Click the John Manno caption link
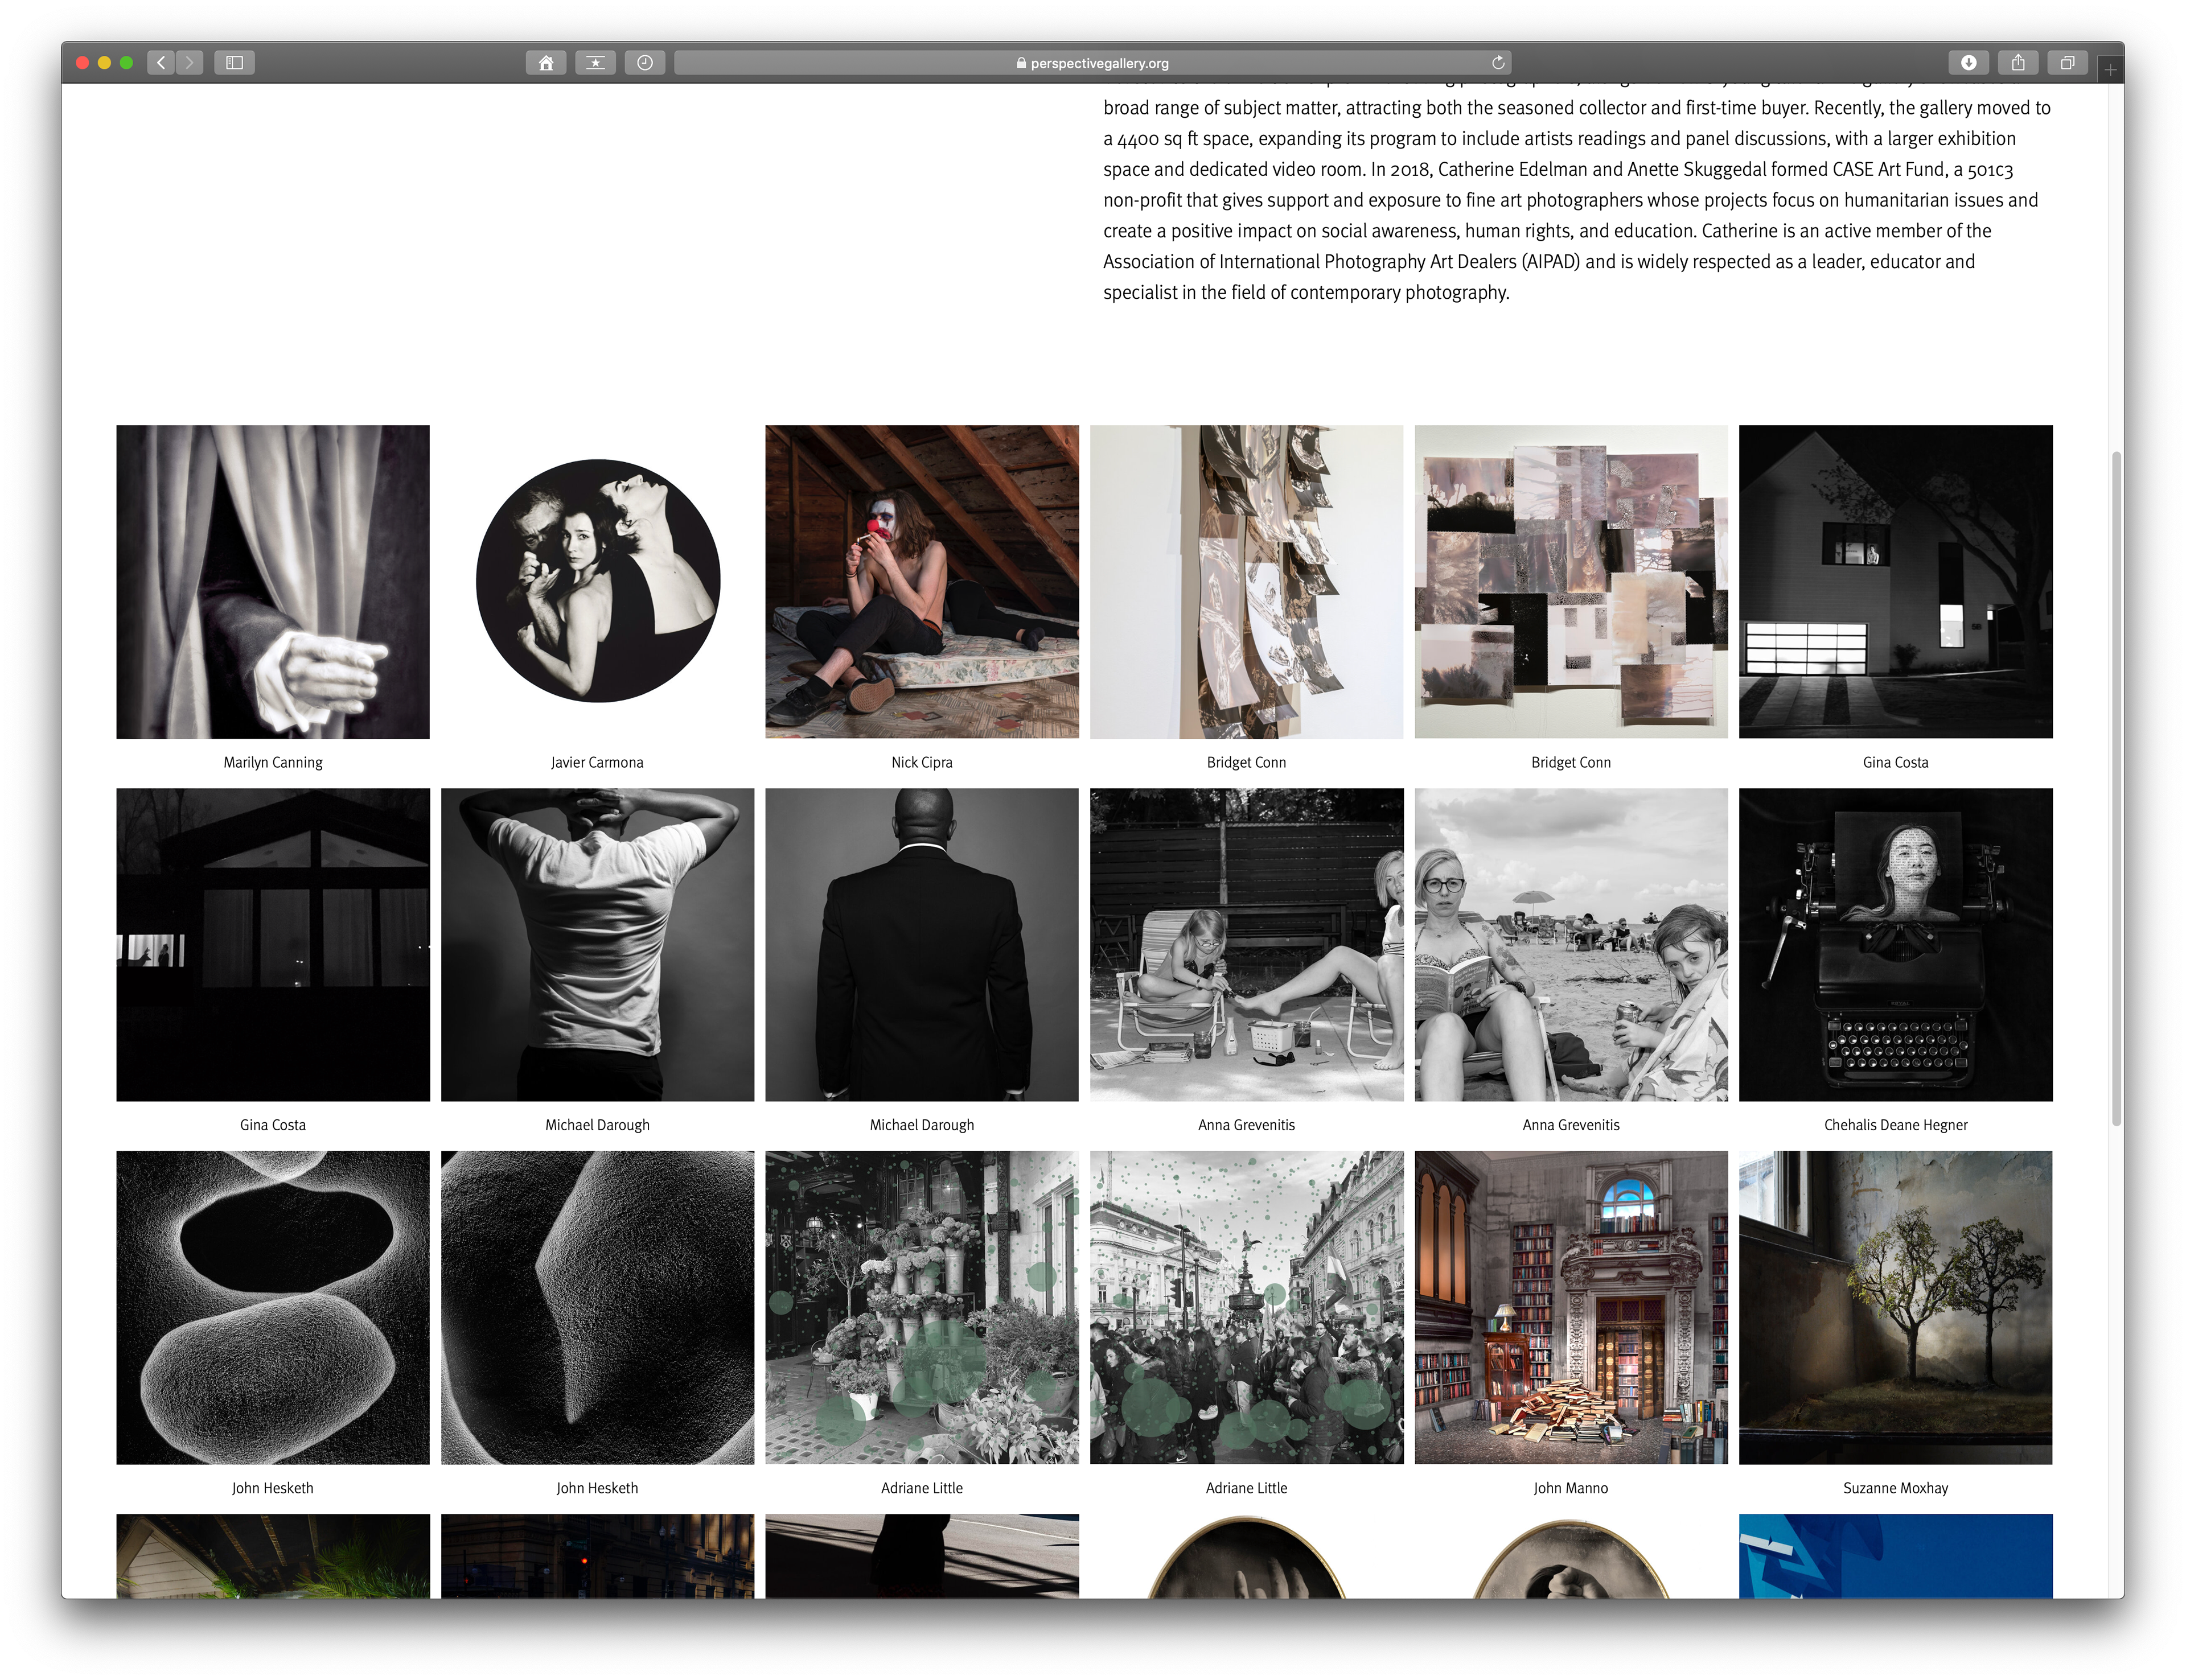Viewport: 2186px width, 1680px height. click(1570, 1488)
